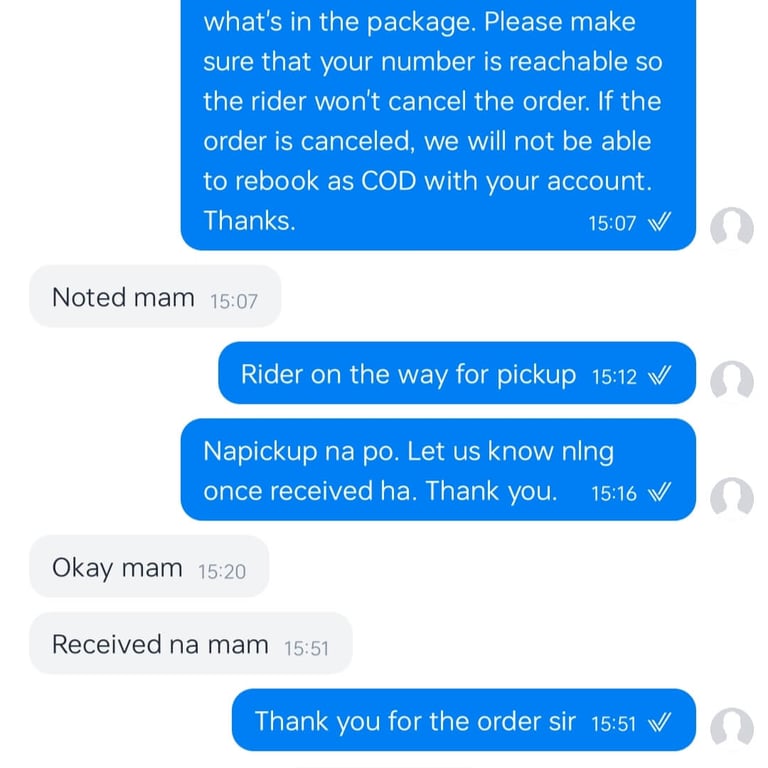Select the 'Received na mam' message bubble

tap(191, 643)
